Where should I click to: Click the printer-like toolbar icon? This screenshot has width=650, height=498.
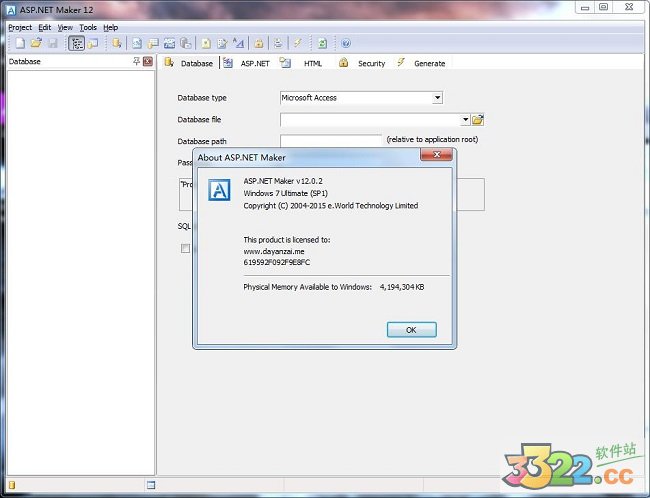coord(278,43)
